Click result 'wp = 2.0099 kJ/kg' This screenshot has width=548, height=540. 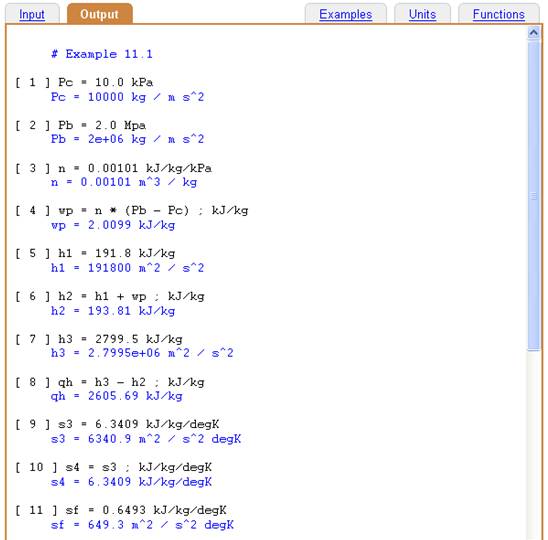coord(113,225)
